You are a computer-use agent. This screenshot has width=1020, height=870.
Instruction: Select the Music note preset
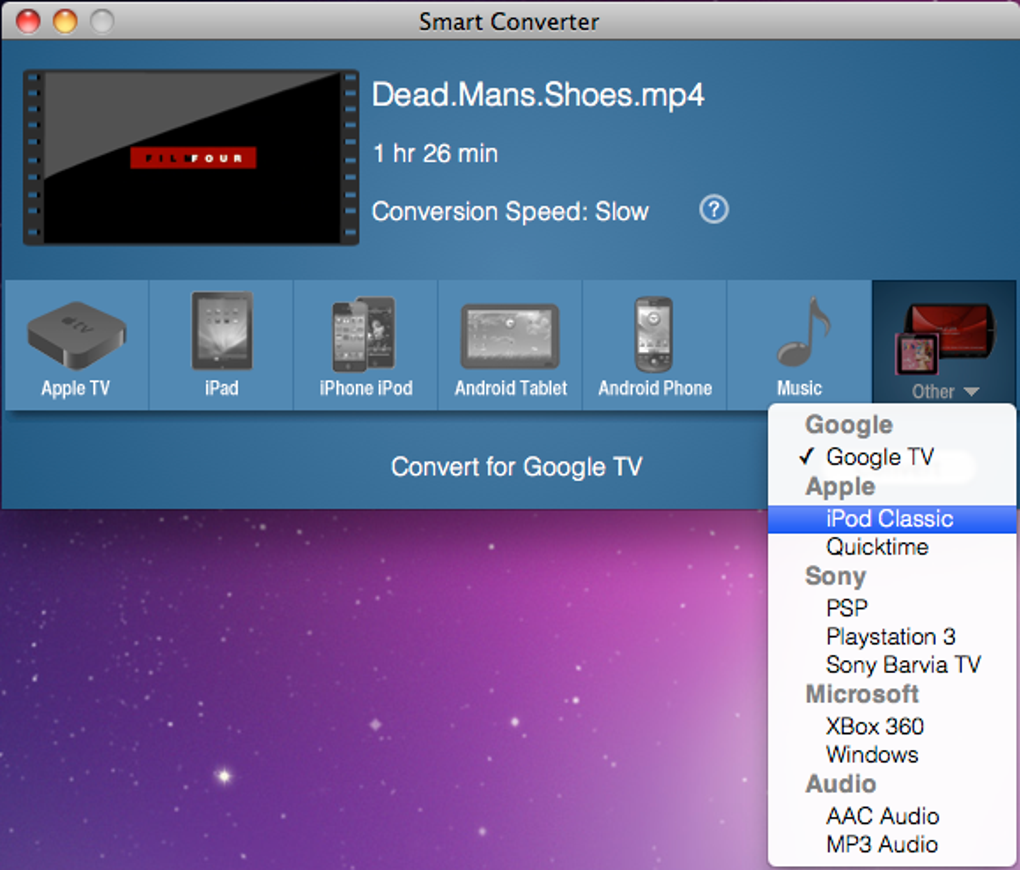tap(799, 346)
